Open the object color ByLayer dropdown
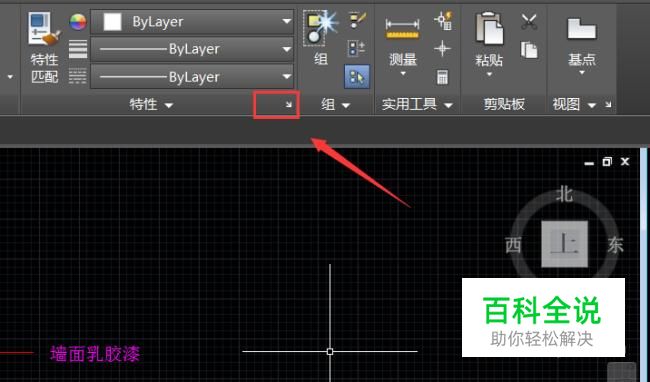Viewport: 650px width, 382px height. (x=192, y=22)
